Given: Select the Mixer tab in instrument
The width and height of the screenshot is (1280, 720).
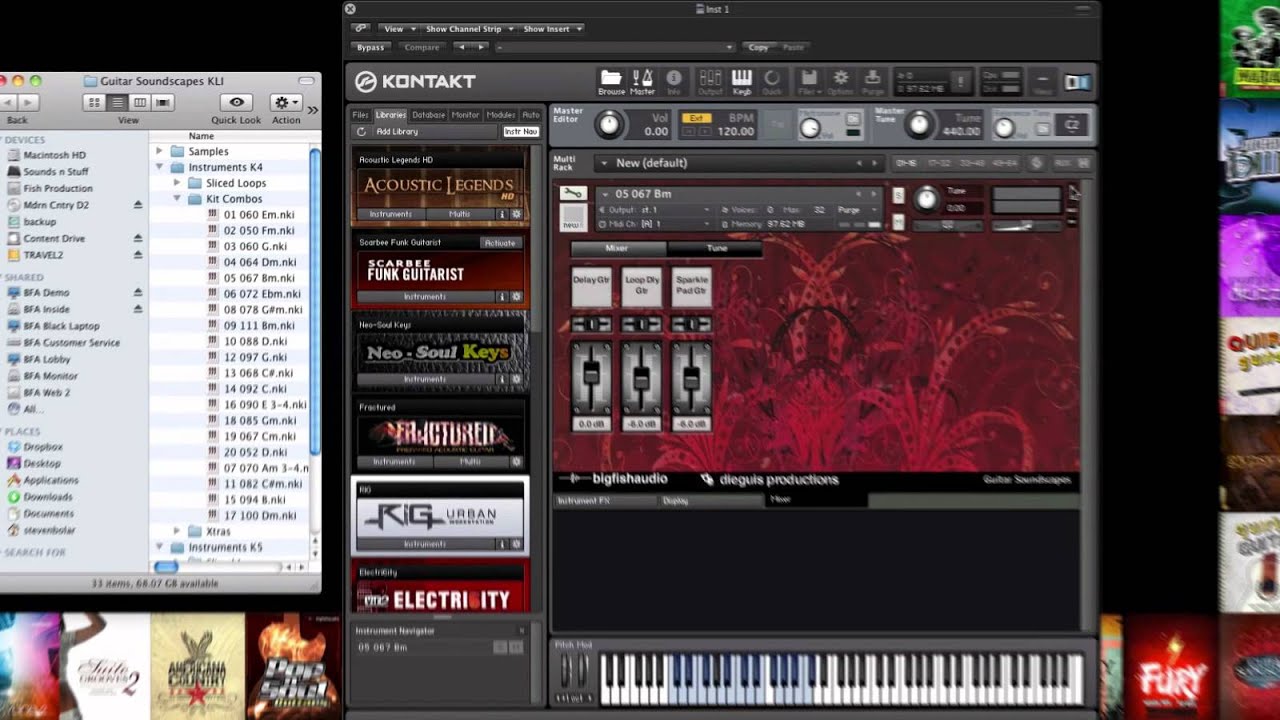Looking at the screenshot, I should point(617,248).
